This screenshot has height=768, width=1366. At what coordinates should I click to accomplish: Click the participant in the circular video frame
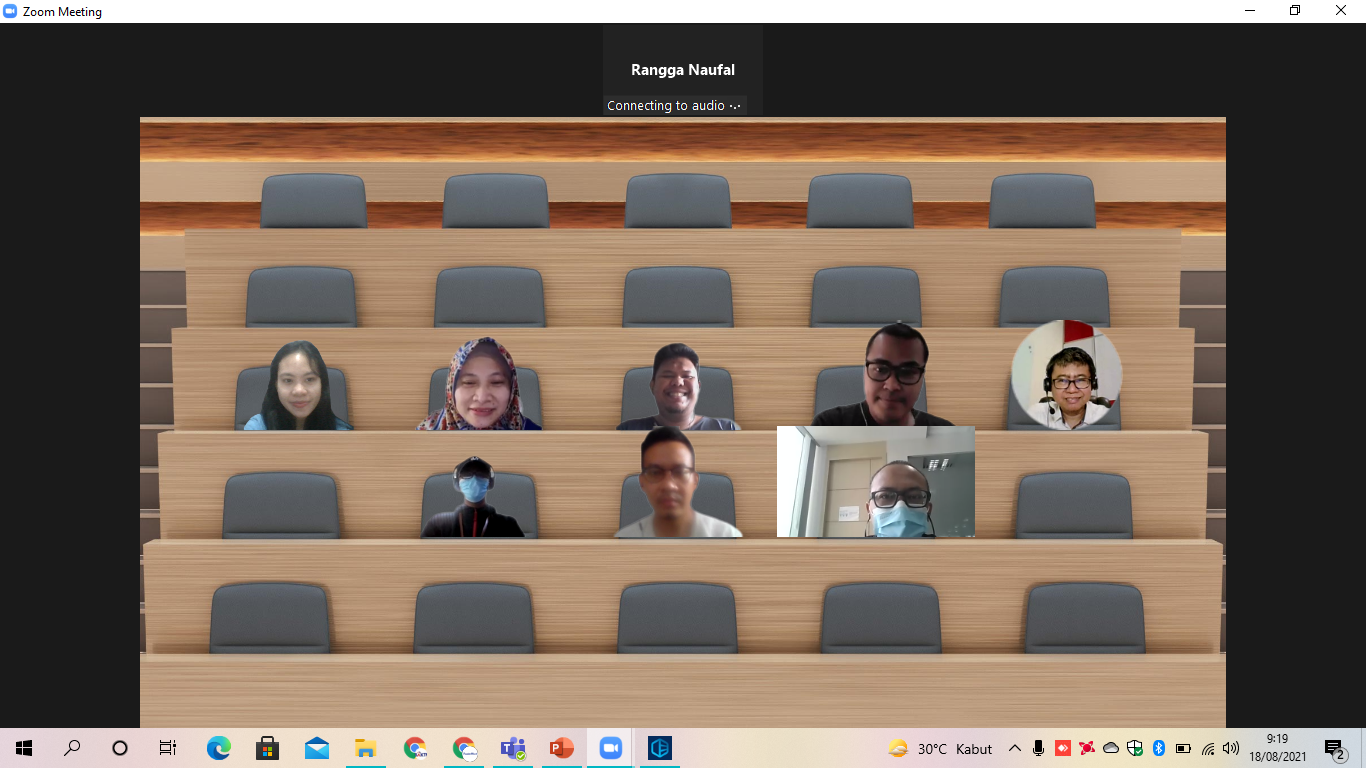pos(1066,375)
